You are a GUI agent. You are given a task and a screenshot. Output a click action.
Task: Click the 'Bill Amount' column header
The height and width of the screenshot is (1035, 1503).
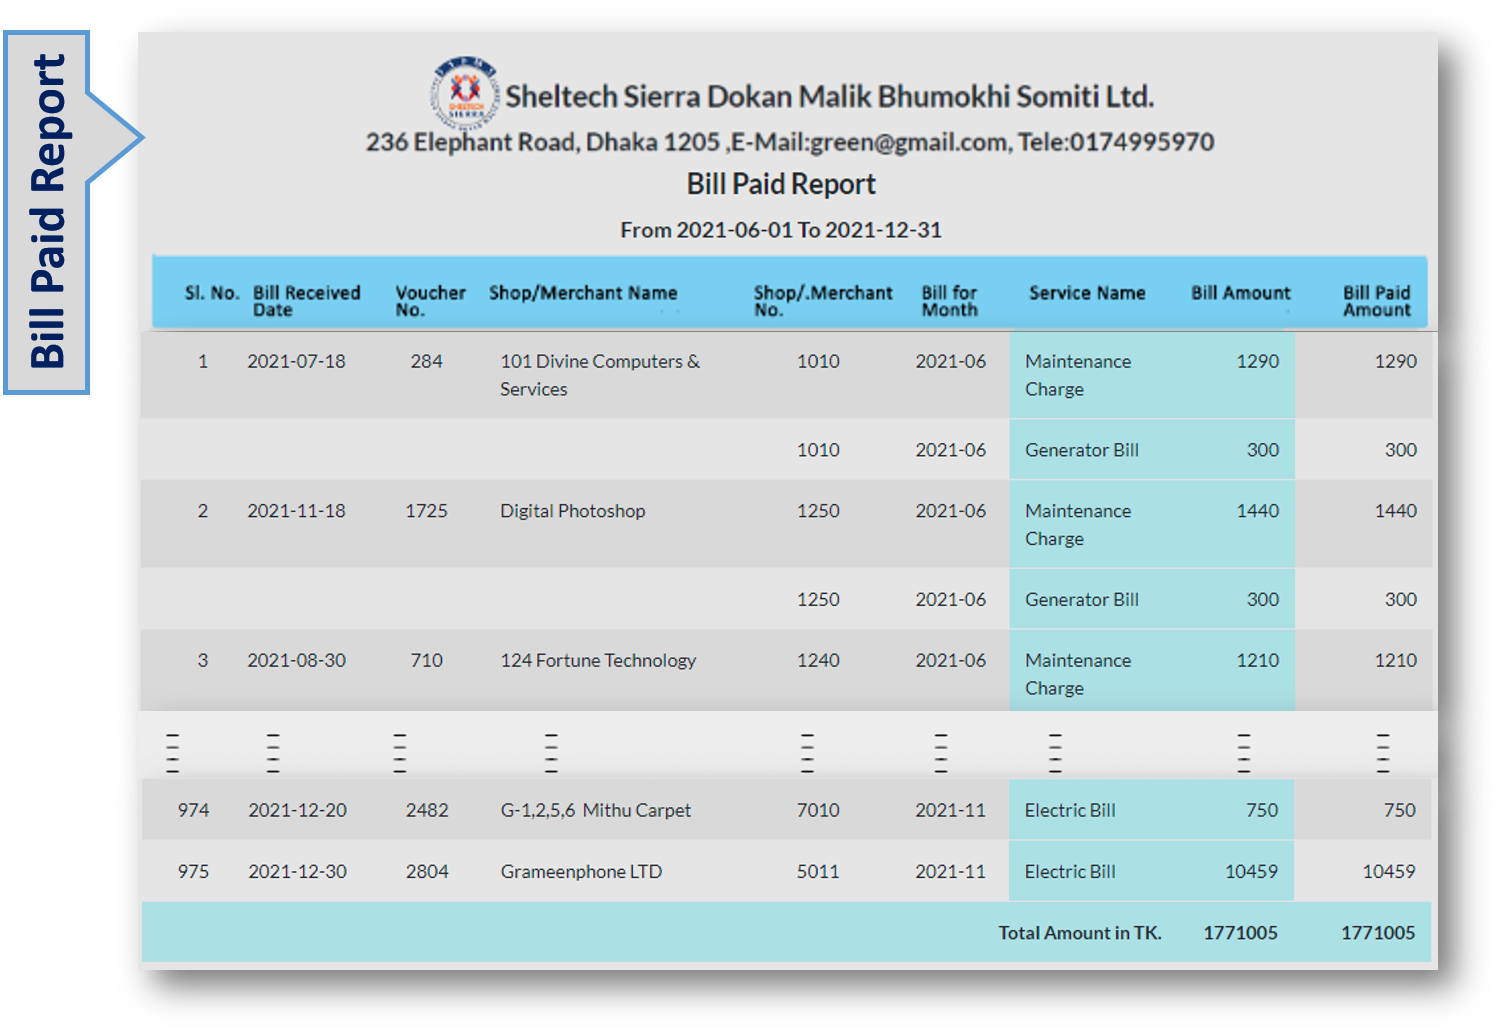[x=1240, y=293]
